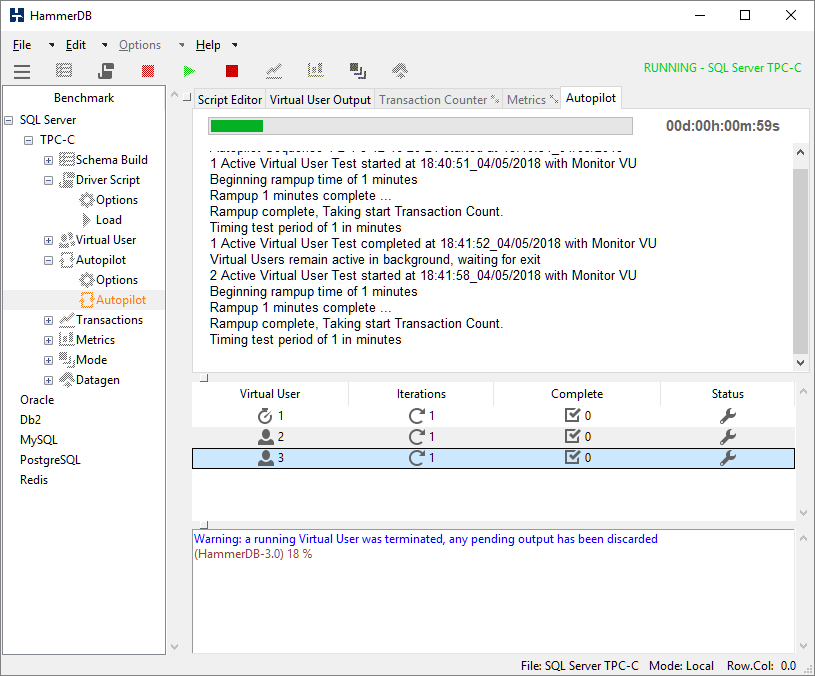Click the Destroy Virtual Users red grid icon
The image size is (815, 676).
pyautogui.click(x=148, y=71)
